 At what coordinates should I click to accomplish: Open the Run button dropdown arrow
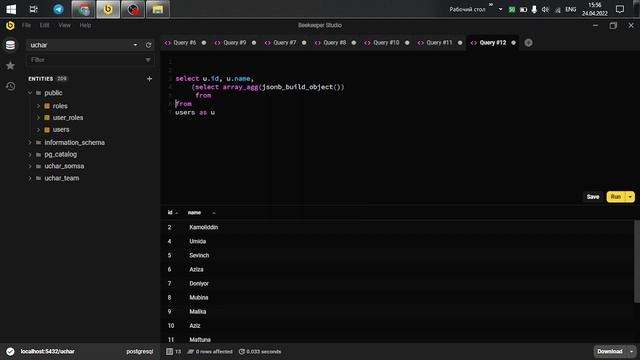click(x=630, y=197)
